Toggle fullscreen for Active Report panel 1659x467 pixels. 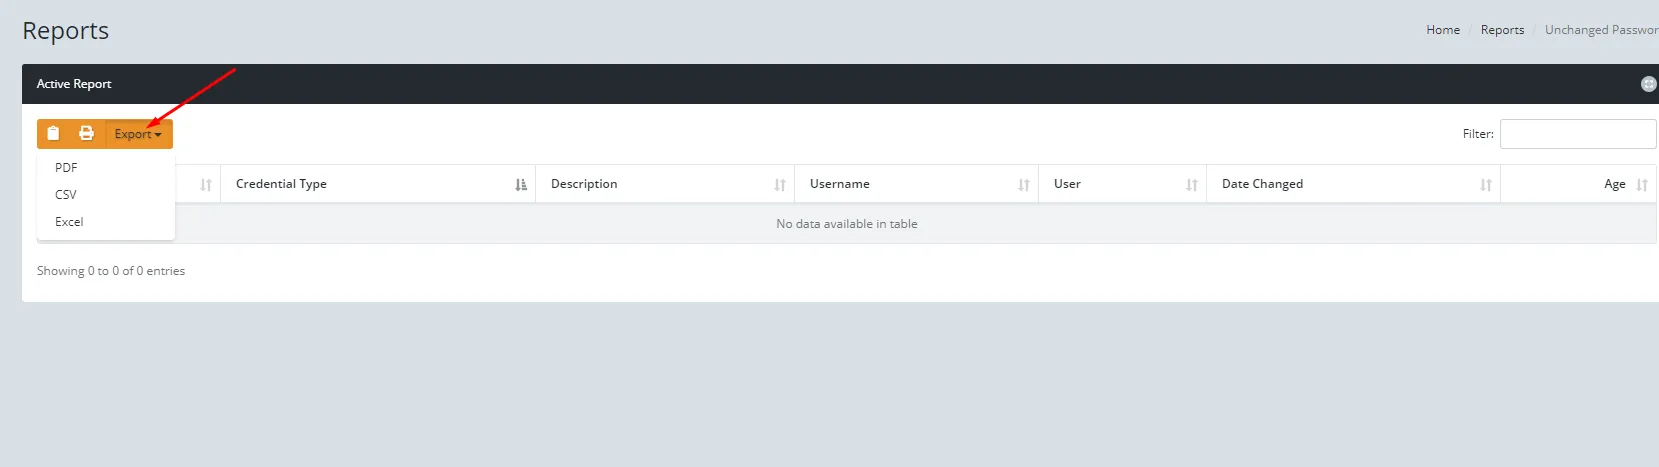point(1648,84)
